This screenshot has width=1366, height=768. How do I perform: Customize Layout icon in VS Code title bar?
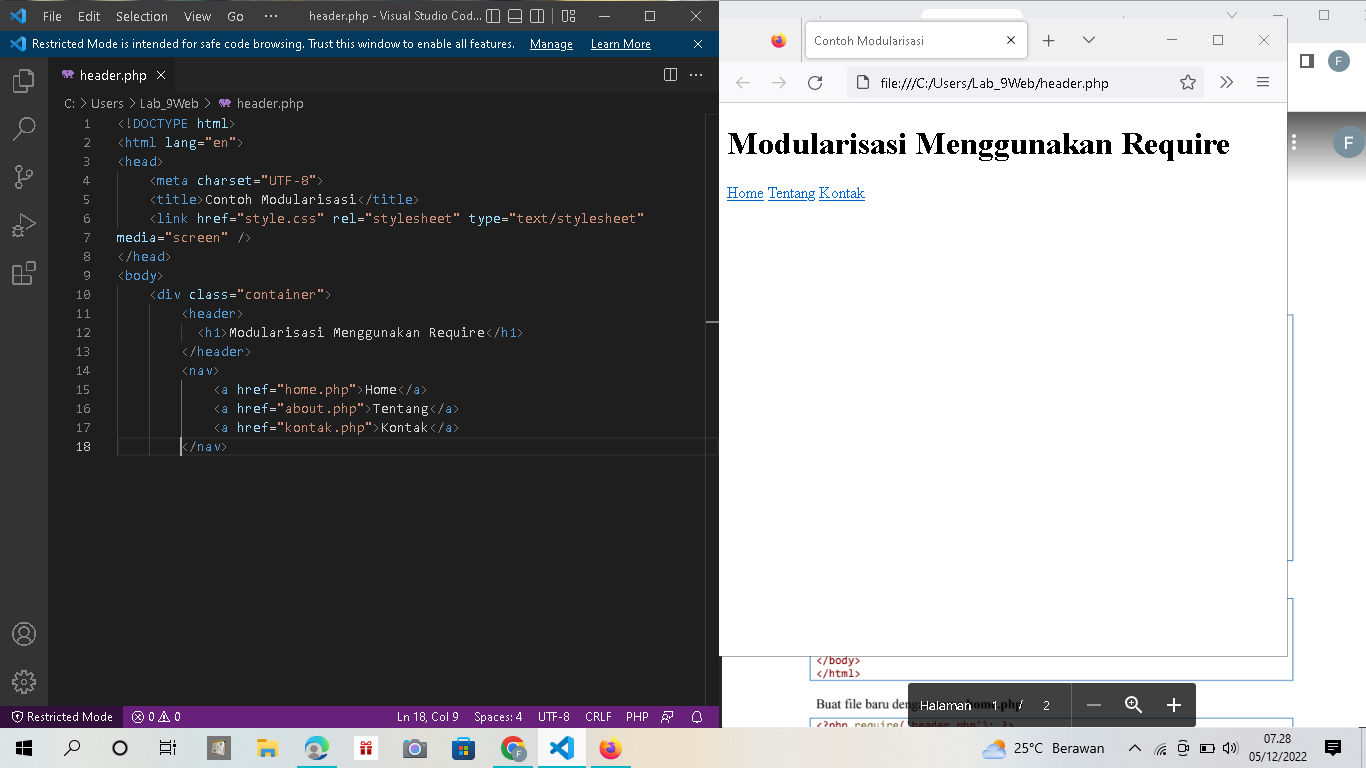568,16
